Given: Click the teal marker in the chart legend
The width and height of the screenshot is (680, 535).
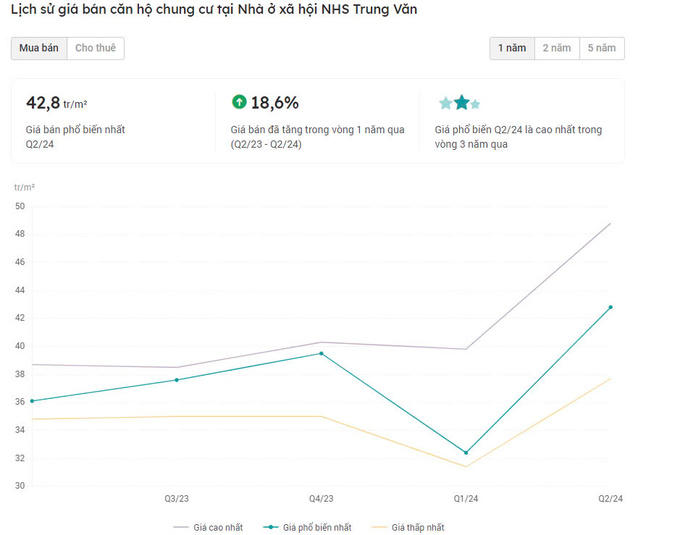Looking at the screenshot, I should [x=270, y=527].
